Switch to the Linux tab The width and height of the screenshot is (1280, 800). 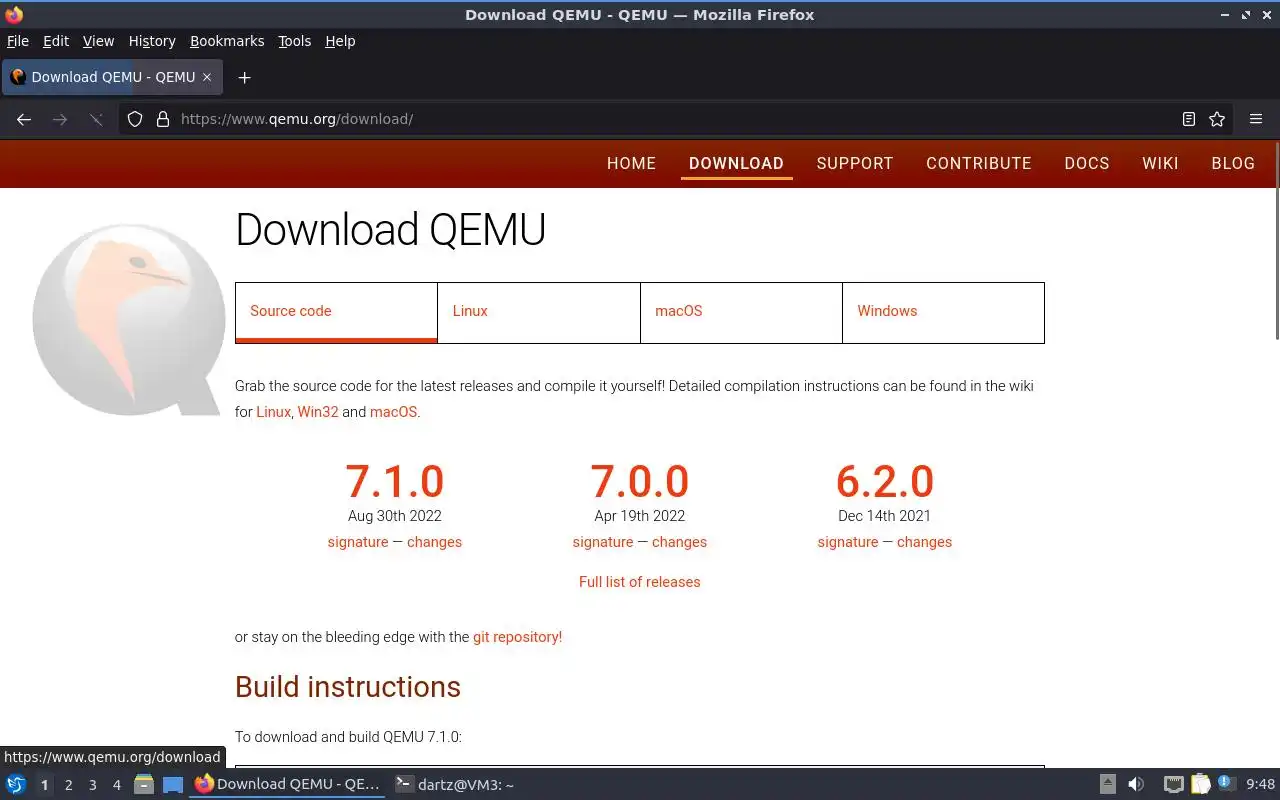click(539, 312)
